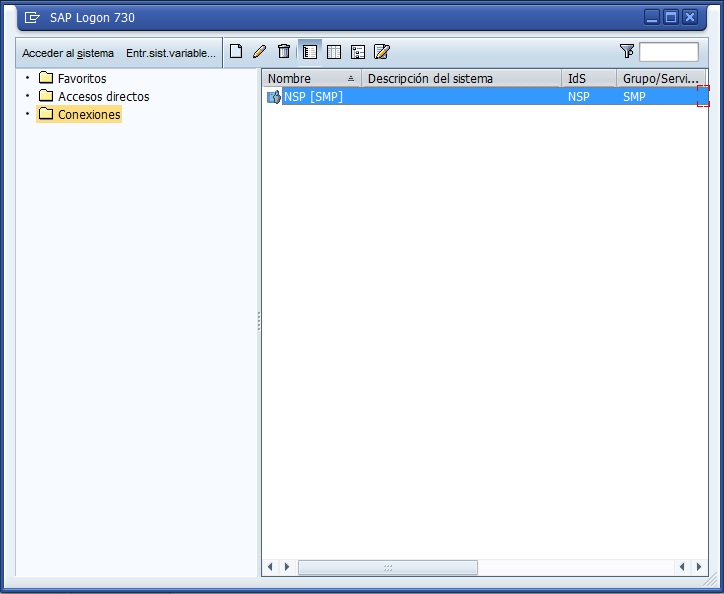Click the horizontal scrollbar thumb

click(x=388, y=567)
